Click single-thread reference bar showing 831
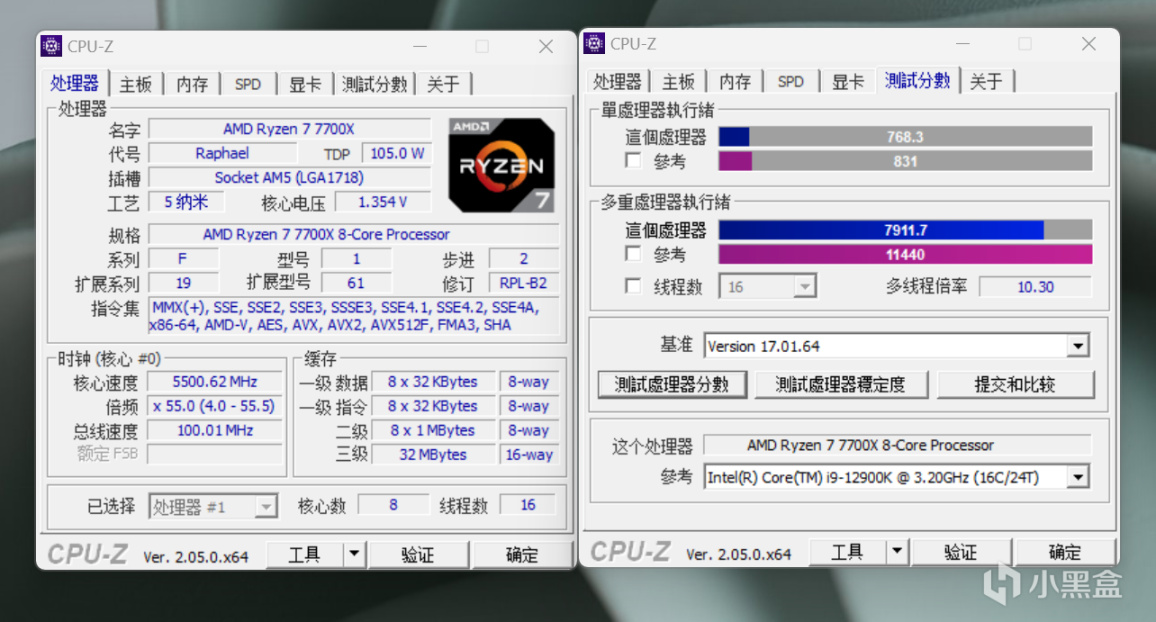1156x622 pixels. click(x=905, y=161)
